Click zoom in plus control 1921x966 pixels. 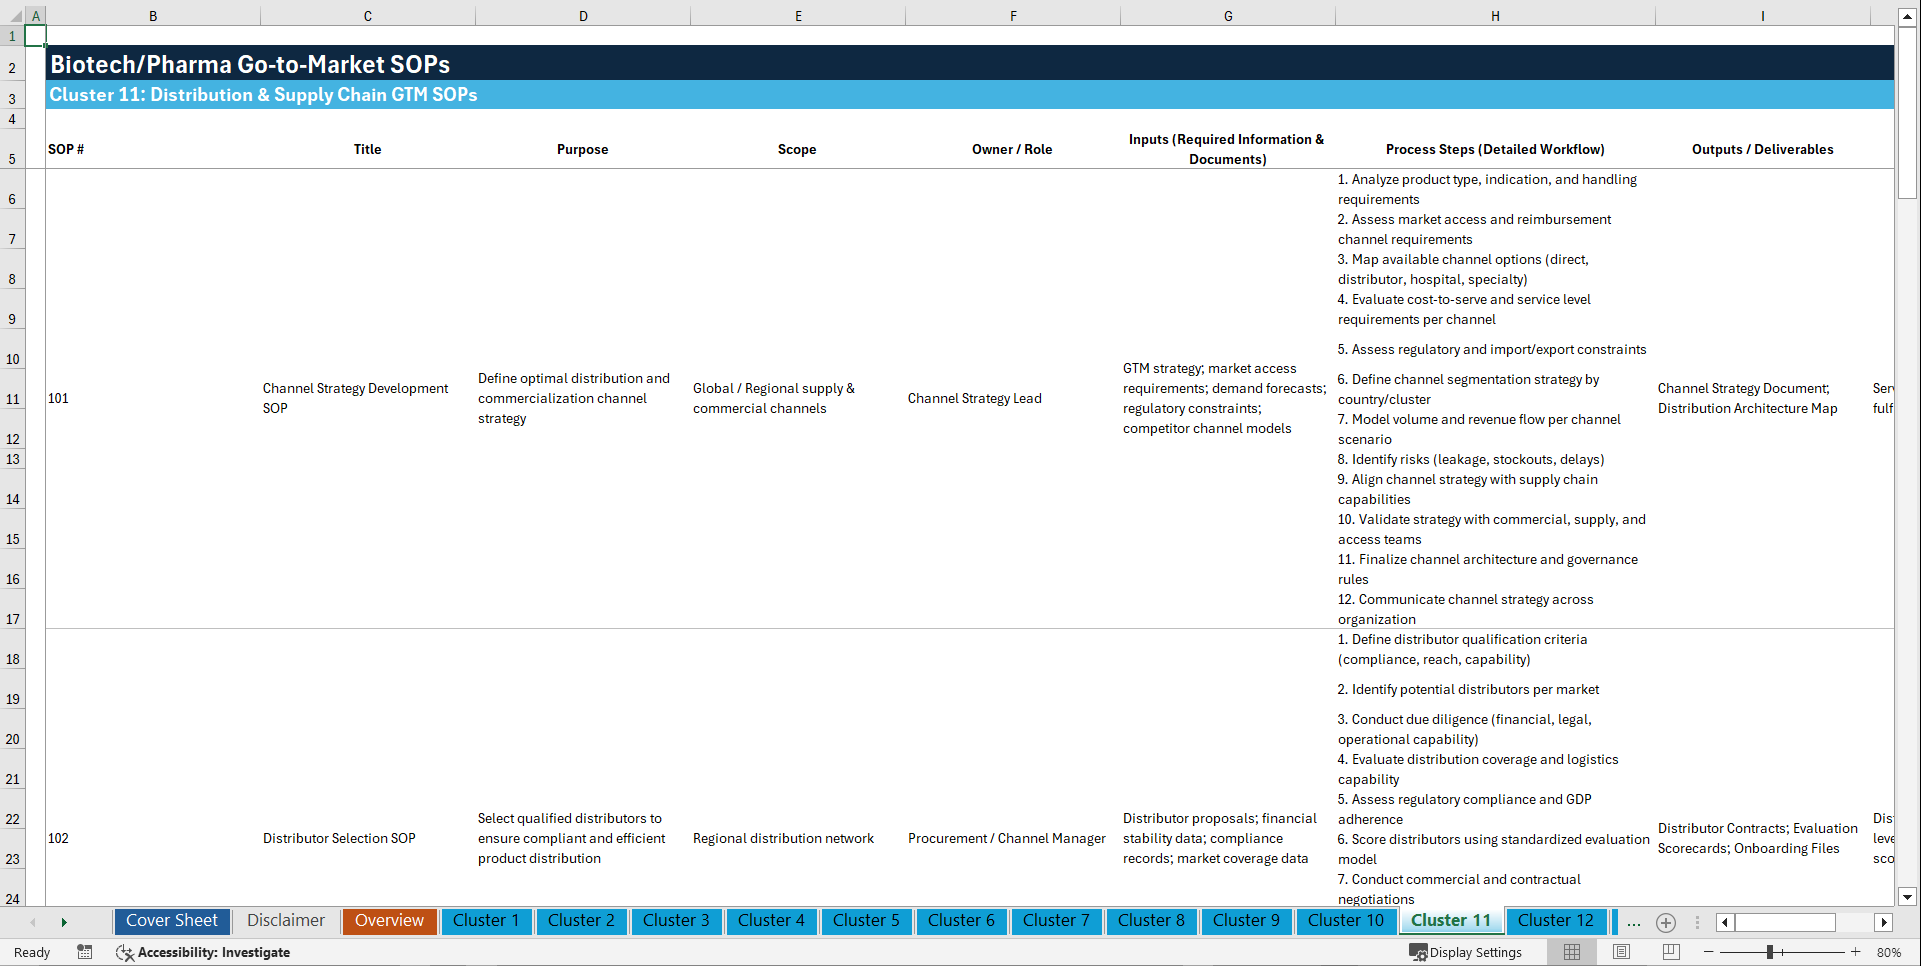(x=1857, y=952)
